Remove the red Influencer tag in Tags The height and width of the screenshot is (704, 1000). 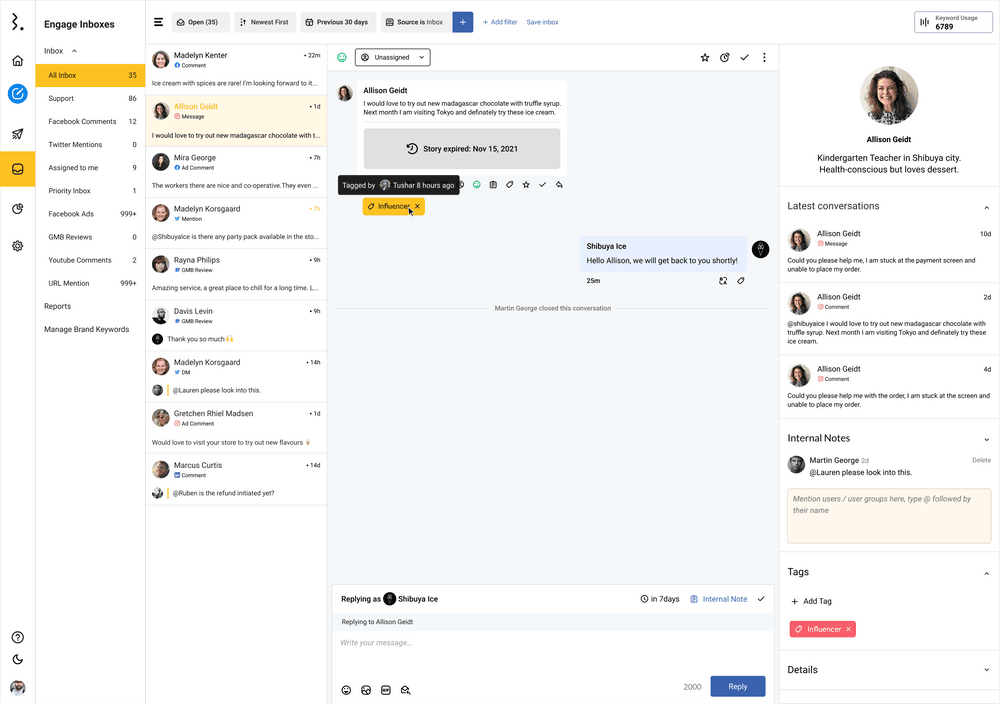848,629
